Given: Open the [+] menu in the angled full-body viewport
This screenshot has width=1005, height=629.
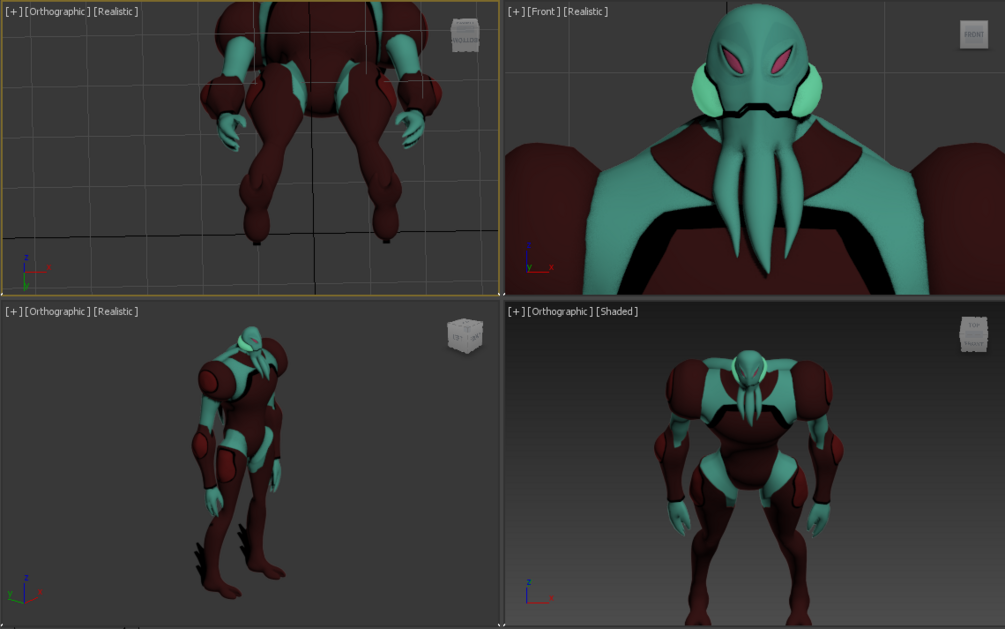Looking at the screenshot, I should click(x=13, y=312).
